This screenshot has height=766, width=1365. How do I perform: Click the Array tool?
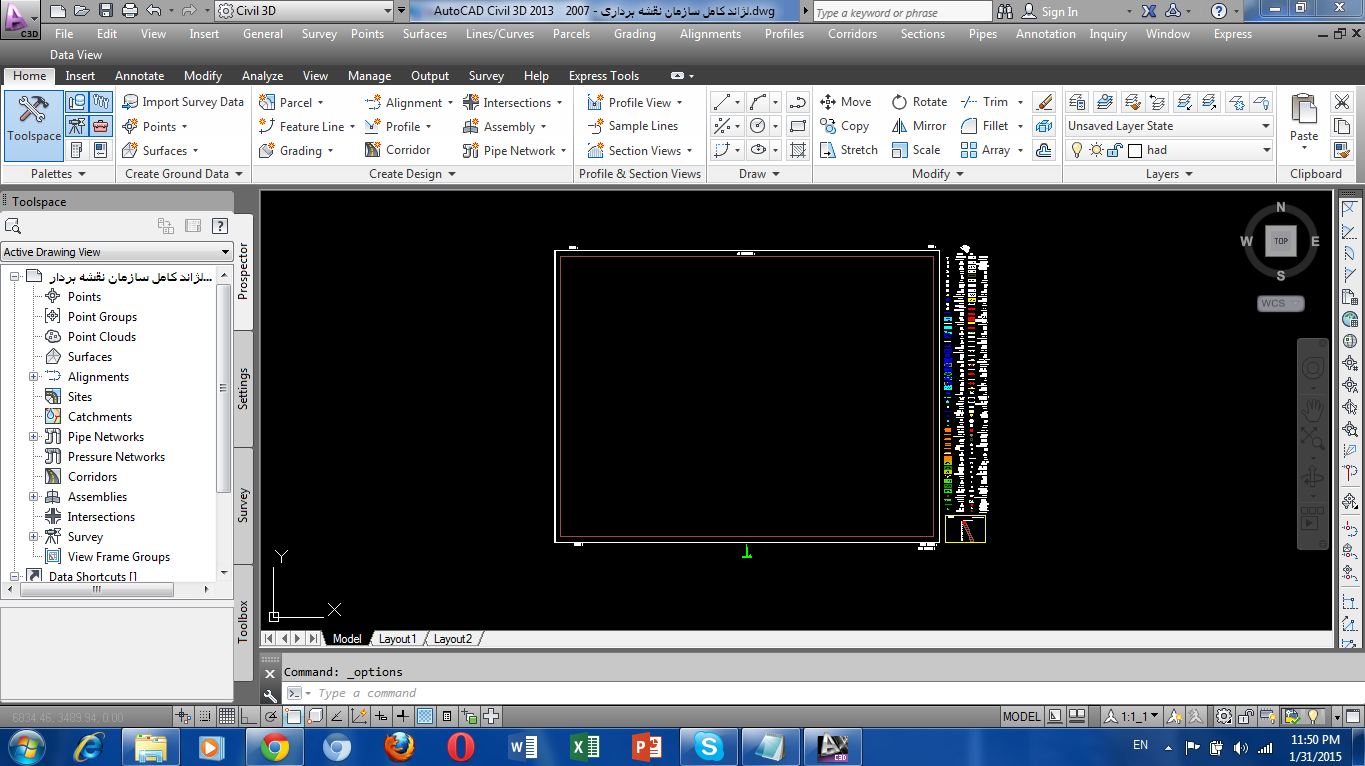985,150
